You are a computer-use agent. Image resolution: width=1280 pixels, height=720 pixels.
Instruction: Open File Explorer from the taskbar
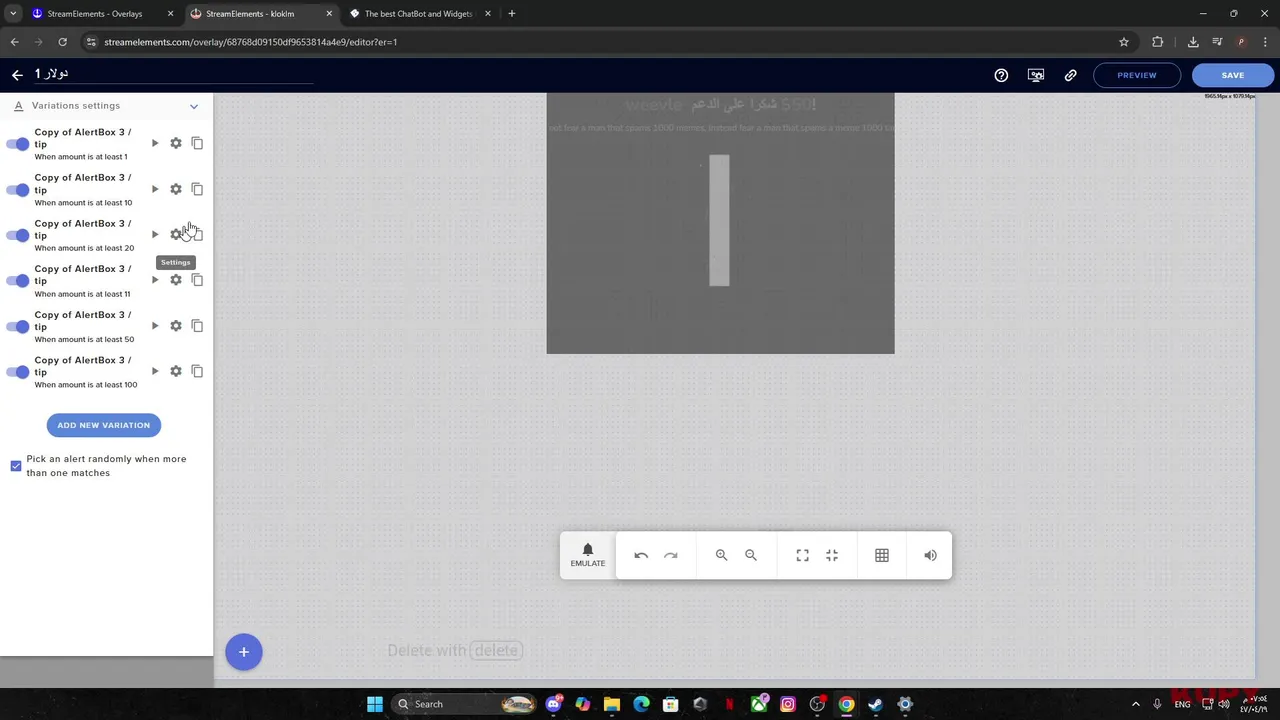click(x=612, y=704)
